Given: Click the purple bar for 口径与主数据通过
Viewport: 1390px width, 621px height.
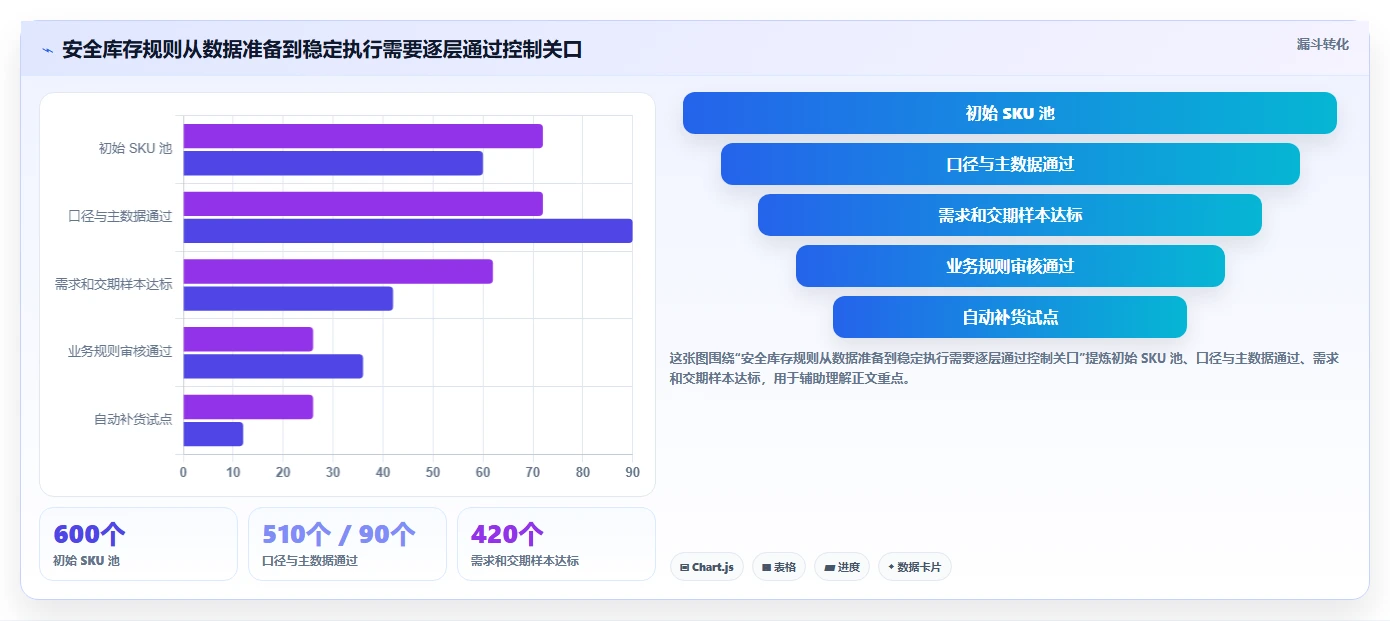Looking at the screenshot, I should pyautogui.click(x=363, y=204).
